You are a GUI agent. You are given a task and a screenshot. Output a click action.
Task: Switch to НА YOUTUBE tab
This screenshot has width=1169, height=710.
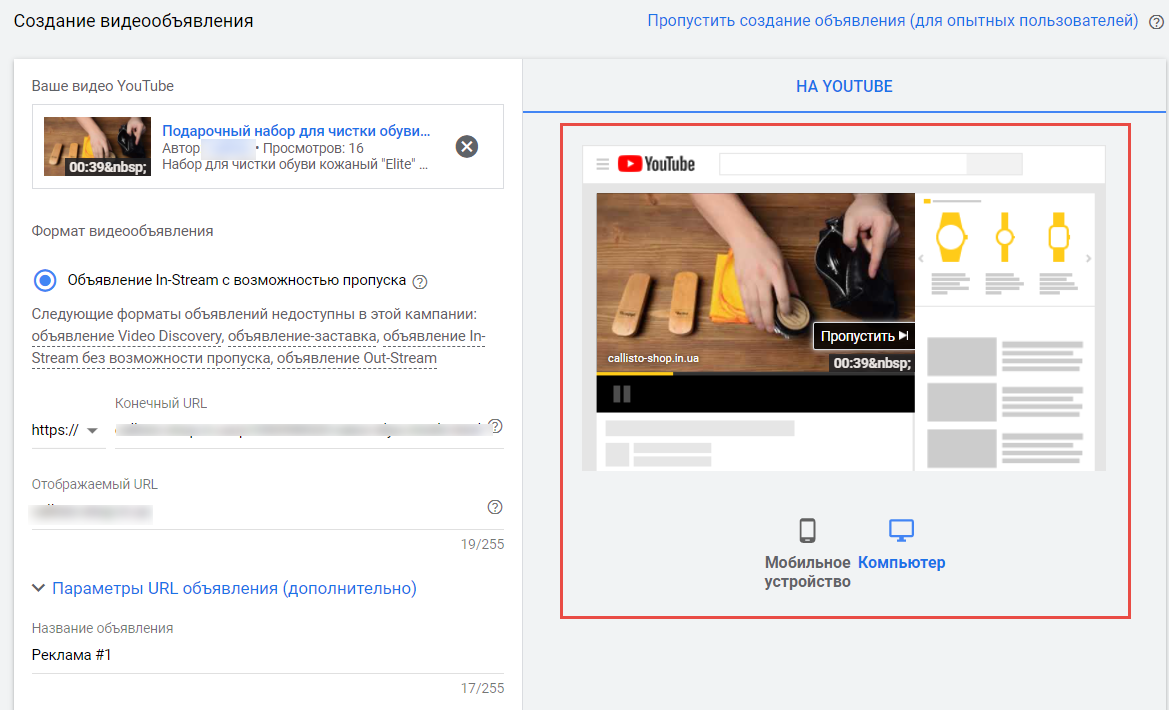tap(844, 86)
